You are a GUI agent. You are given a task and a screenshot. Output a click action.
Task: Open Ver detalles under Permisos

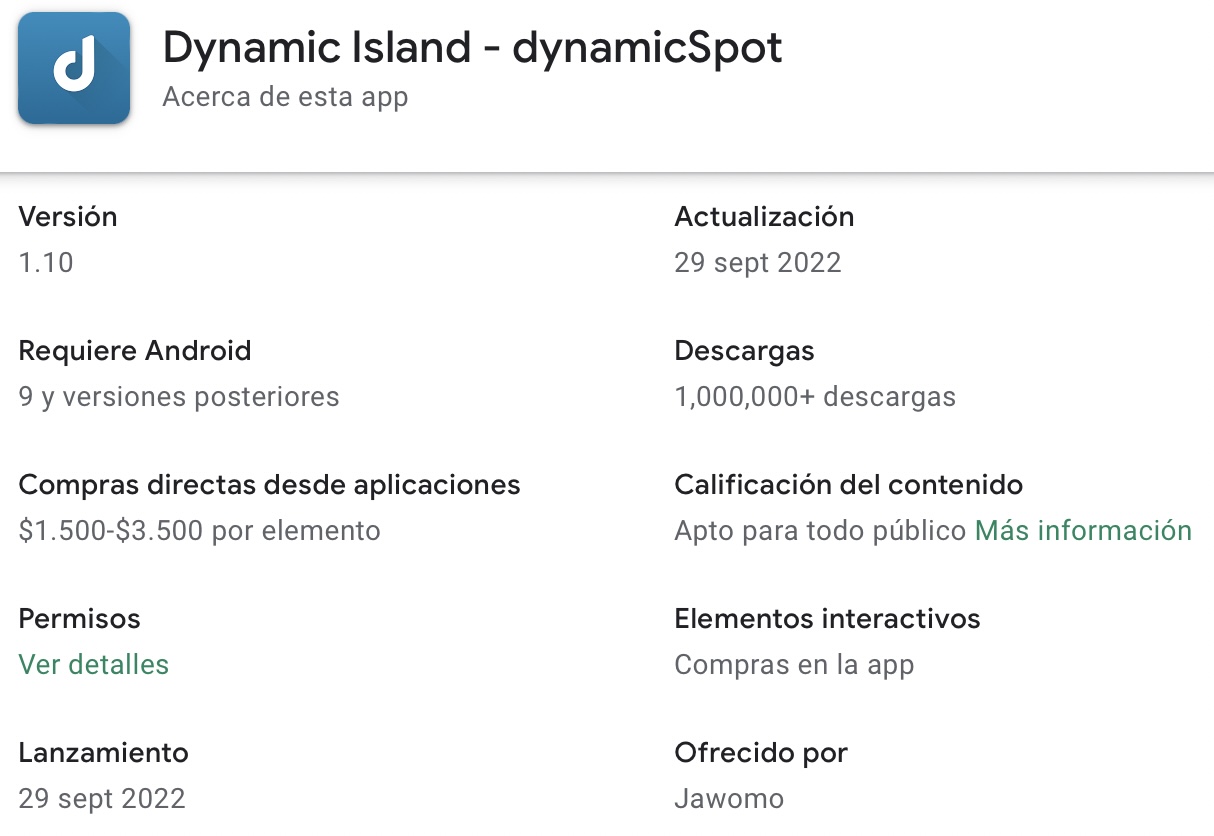[94, 665]
